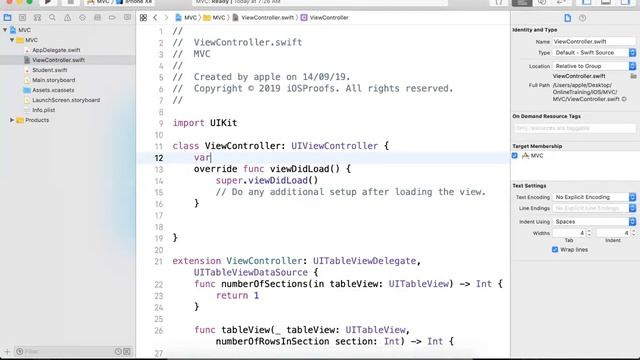Select the Assistant editor mode

coord(542,2)
